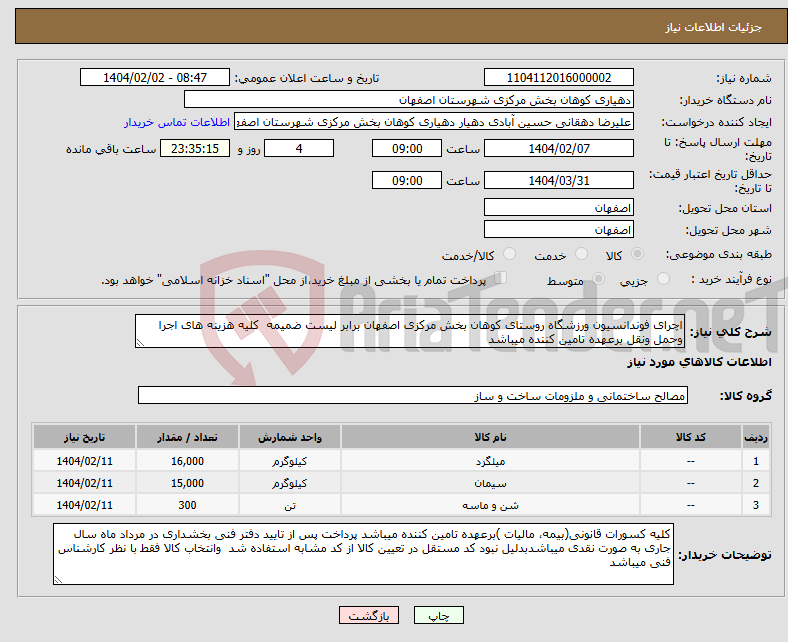The width and height of the screenshot is (788, 642).
Task: Select the کالا/خدمت radio button
Action: (509, 254)
